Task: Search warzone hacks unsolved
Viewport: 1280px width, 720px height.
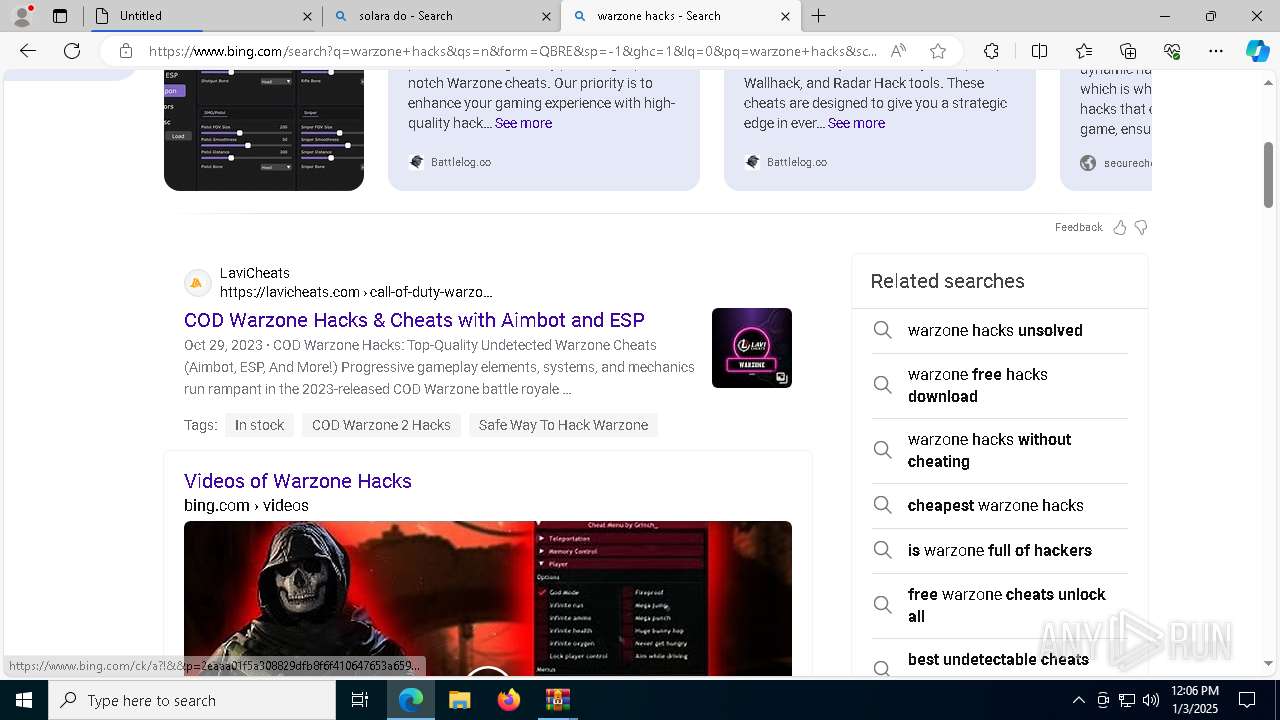Action: [x=995, y=330]
